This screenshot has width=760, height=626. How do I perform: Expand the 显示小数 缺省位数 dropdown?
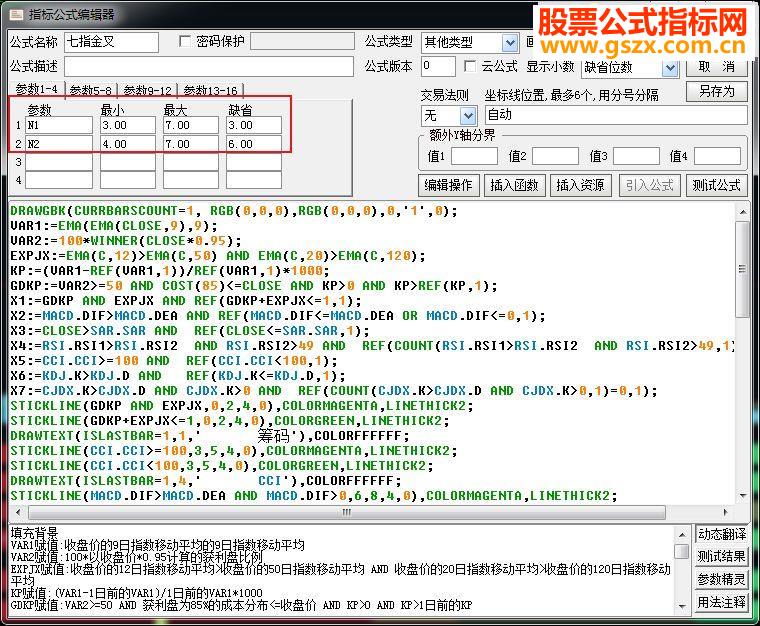coord(670,68)
